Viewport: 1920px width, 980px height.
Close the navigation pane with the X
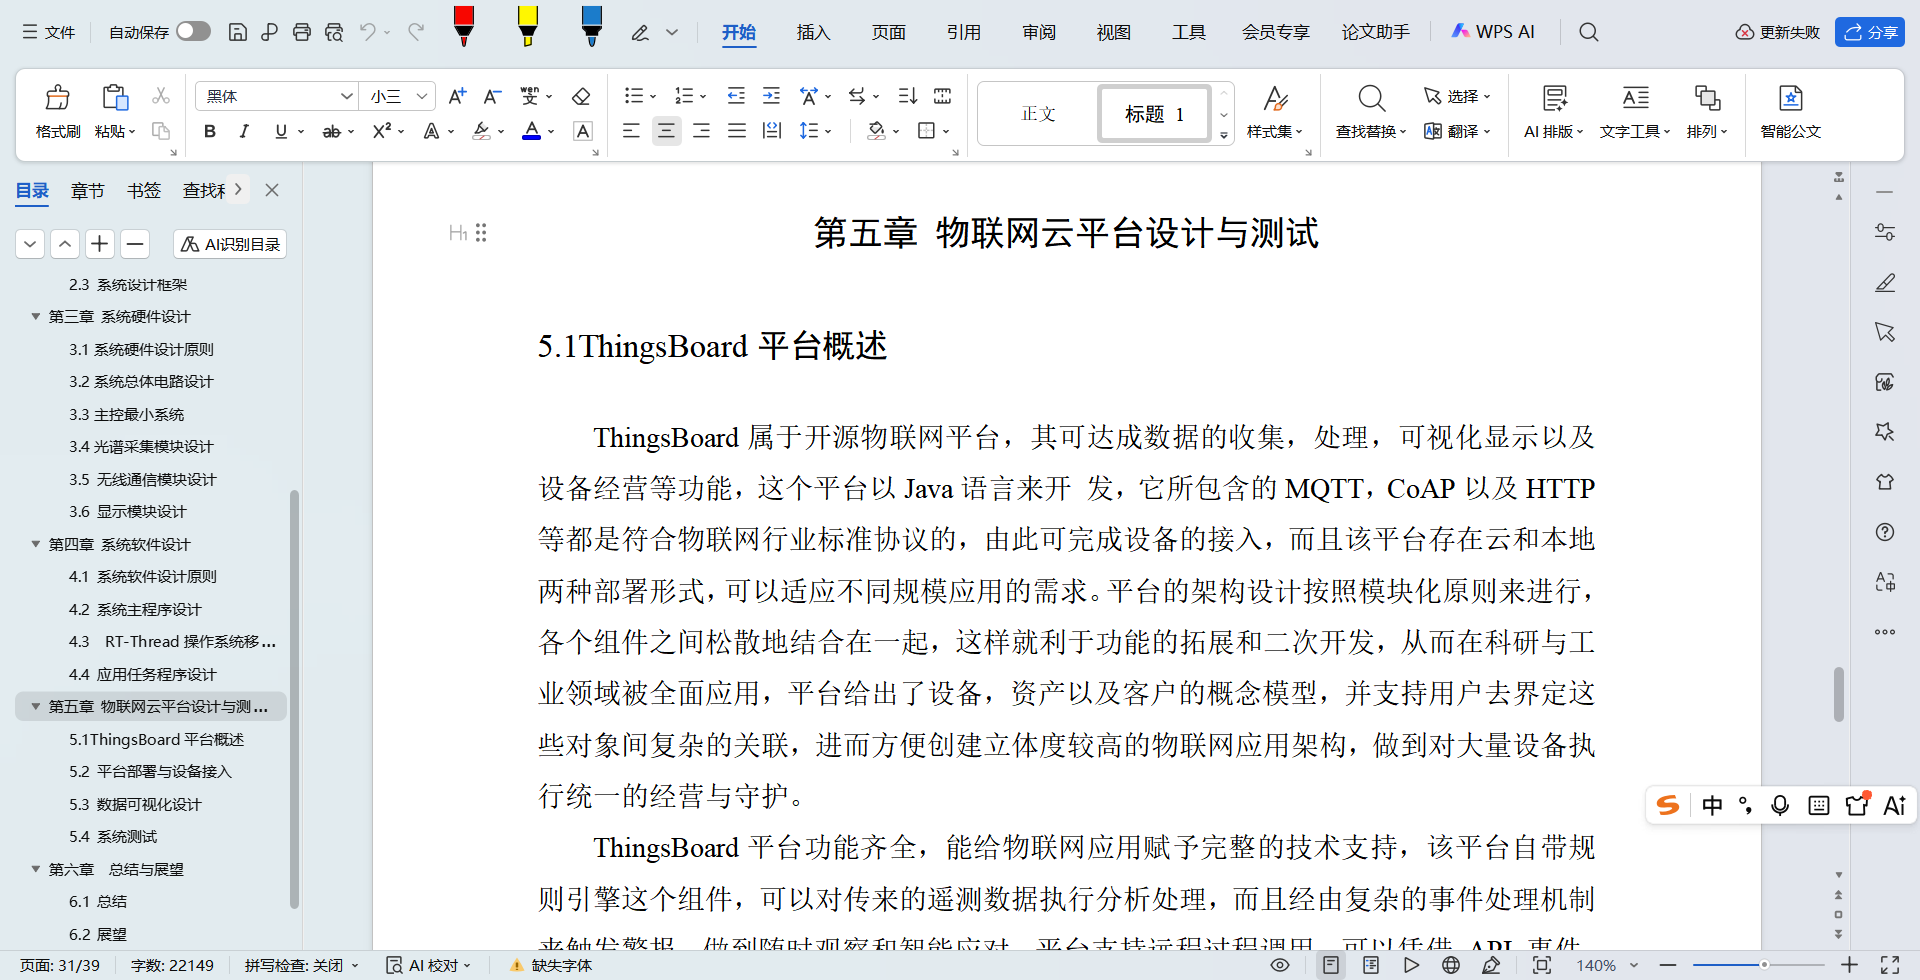click(x=272, y=190)
